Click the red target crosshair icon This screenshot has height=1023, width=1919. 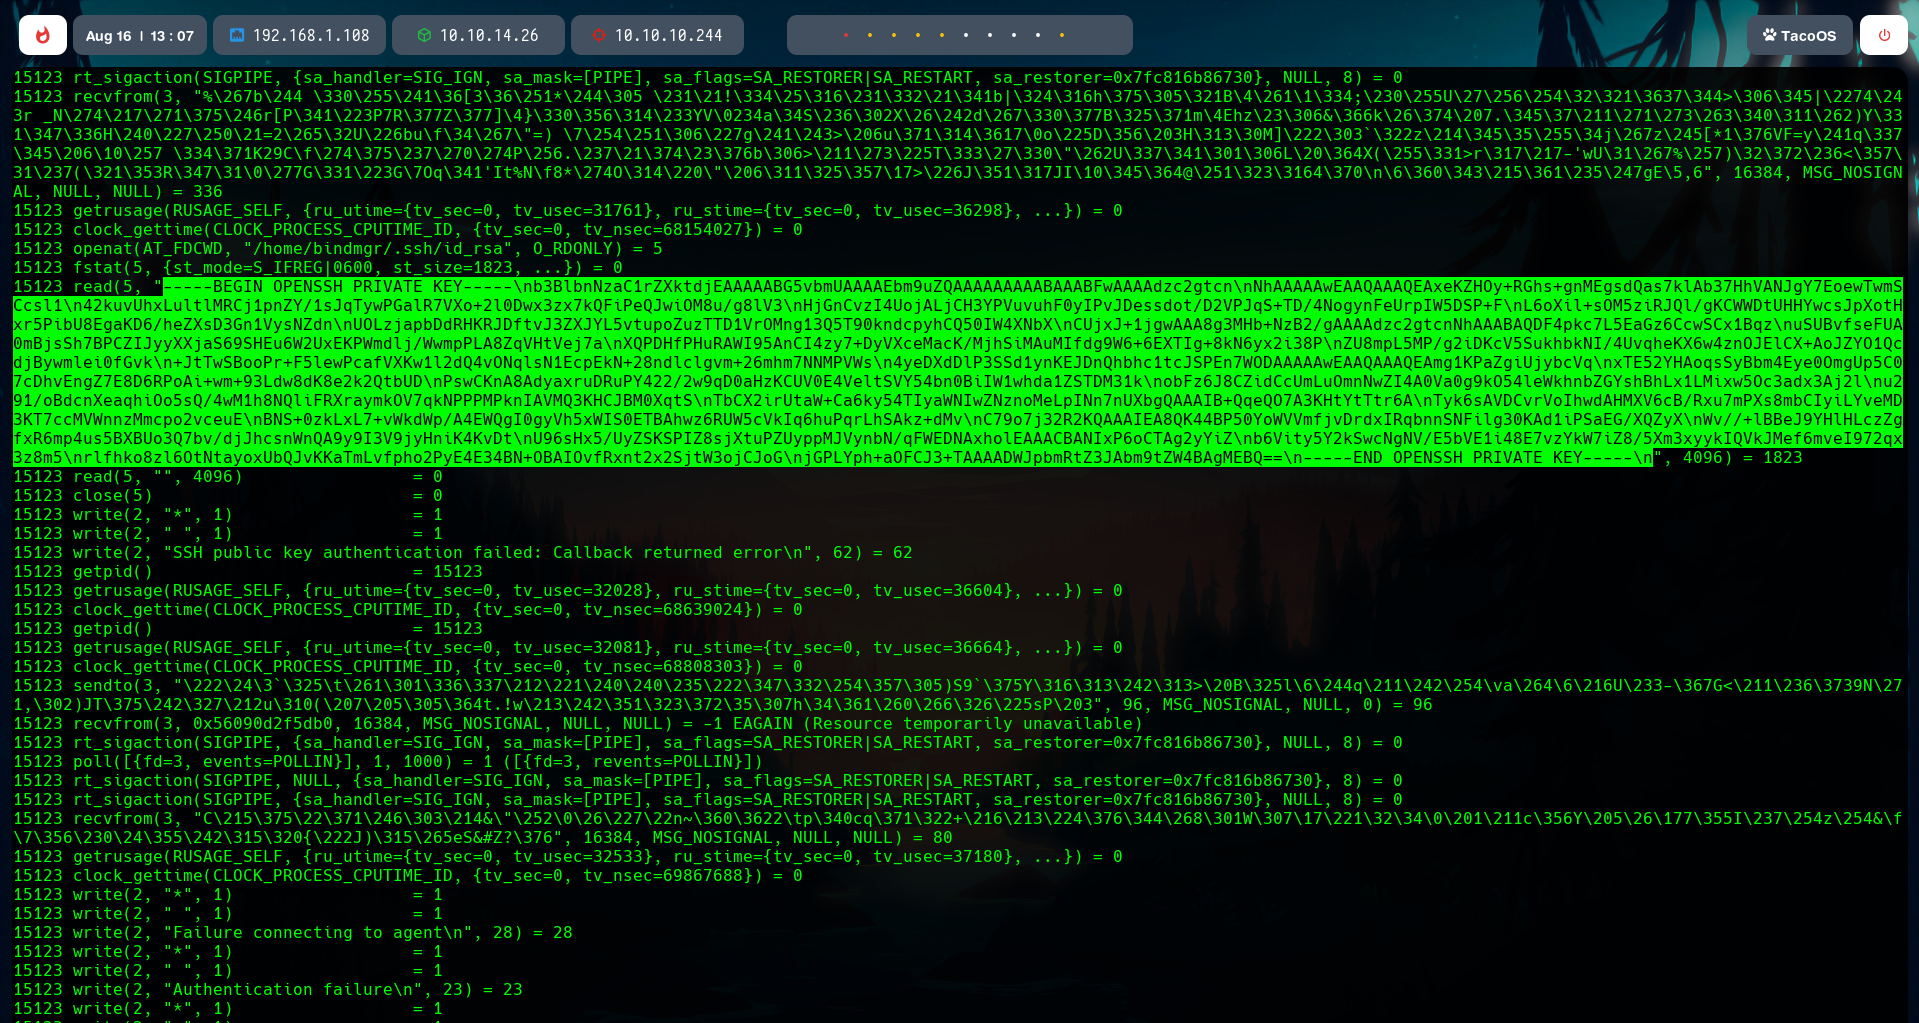point(599,36)
